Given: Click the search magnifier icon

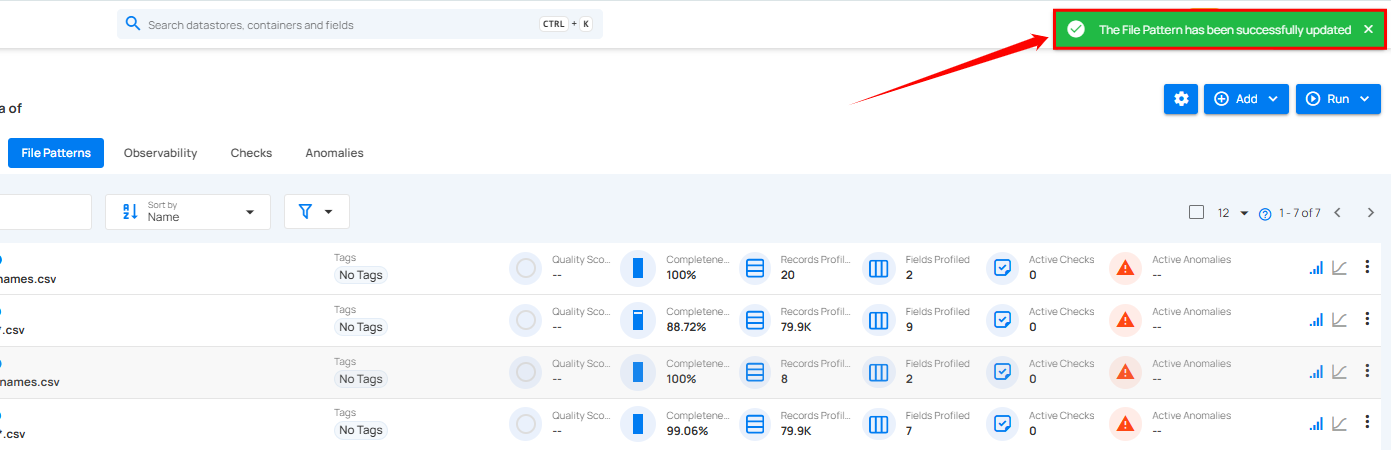Looking at the screenshot, I should click(132, 24).
